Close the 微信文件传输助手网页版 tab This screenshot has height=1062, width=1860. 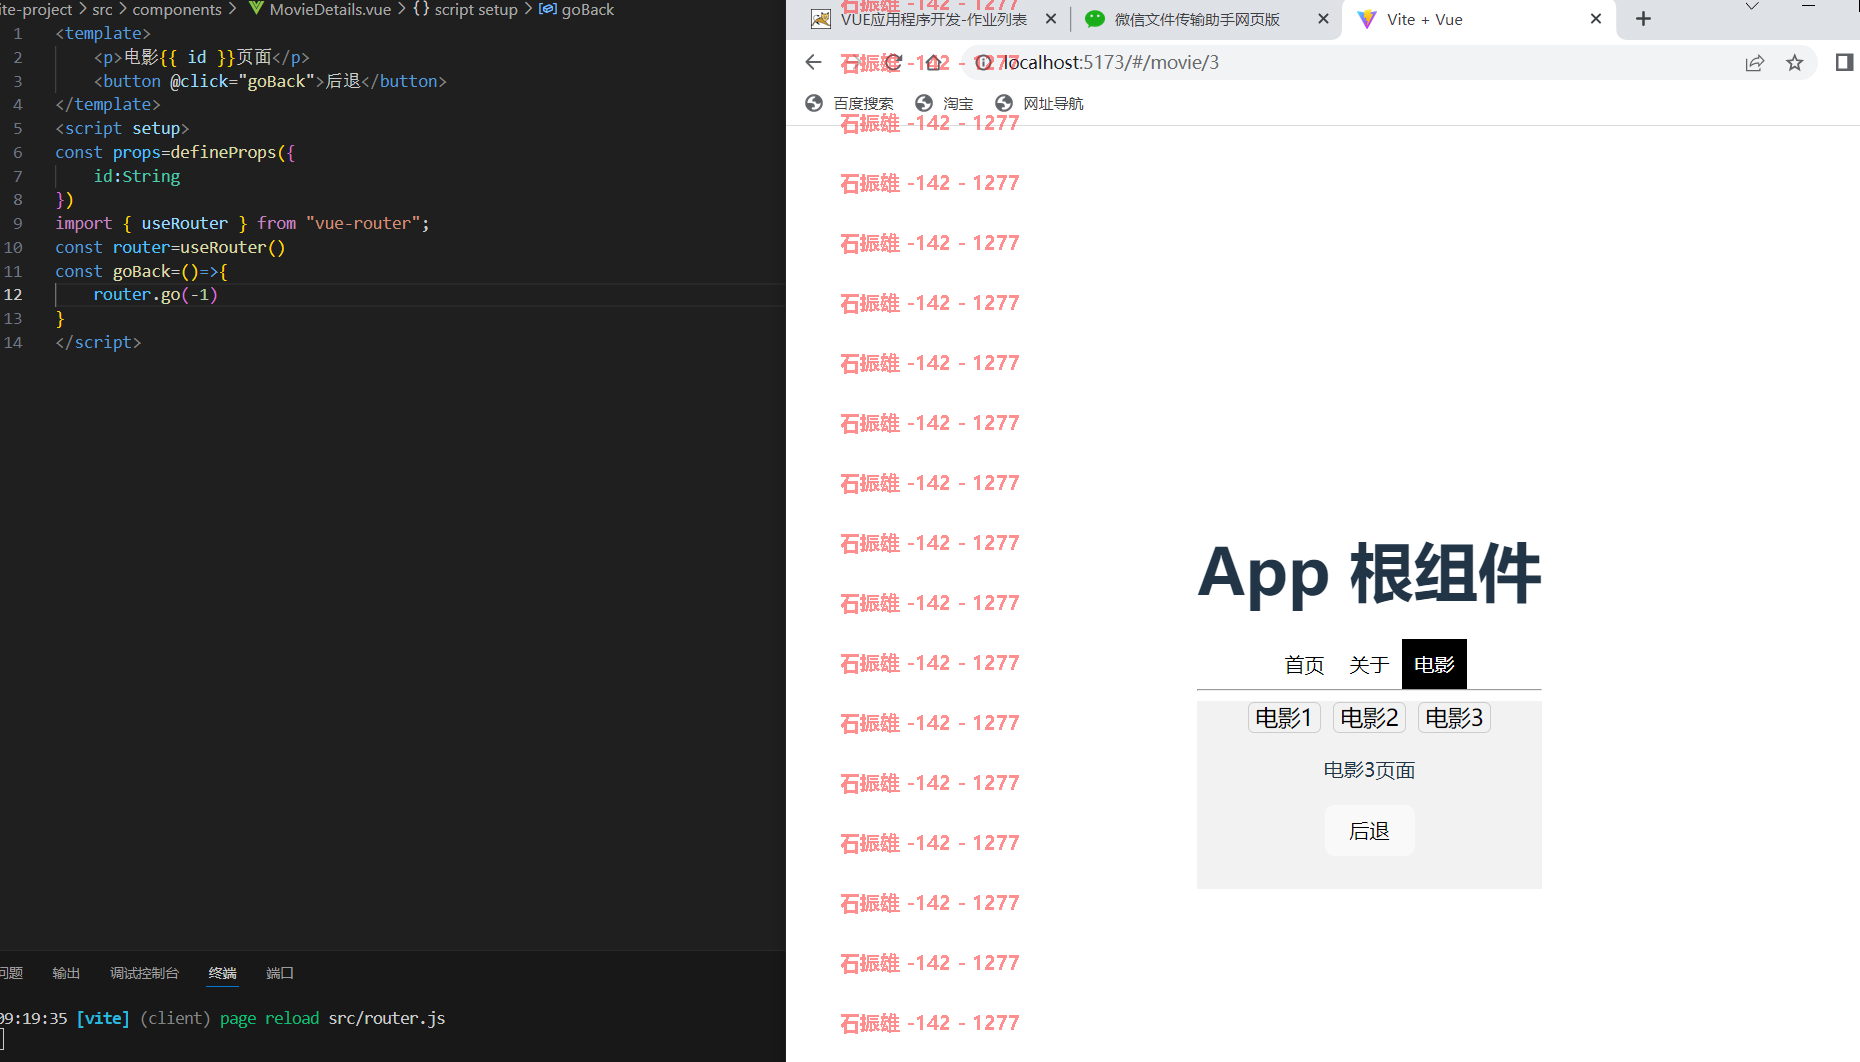1323,19
